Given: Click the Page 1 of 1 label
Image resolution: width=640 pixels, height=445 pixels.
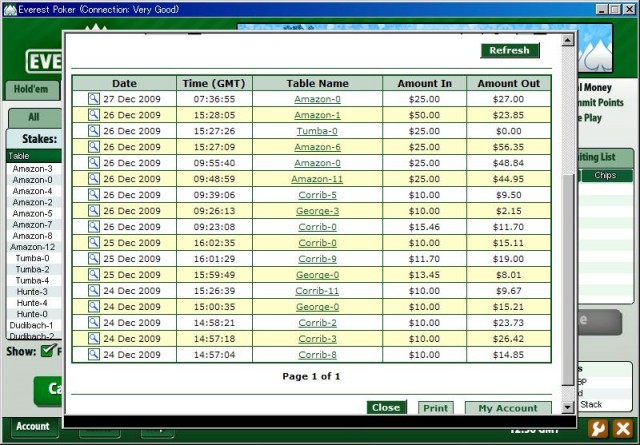Looking at the screenshot, I should click(311, 376).
